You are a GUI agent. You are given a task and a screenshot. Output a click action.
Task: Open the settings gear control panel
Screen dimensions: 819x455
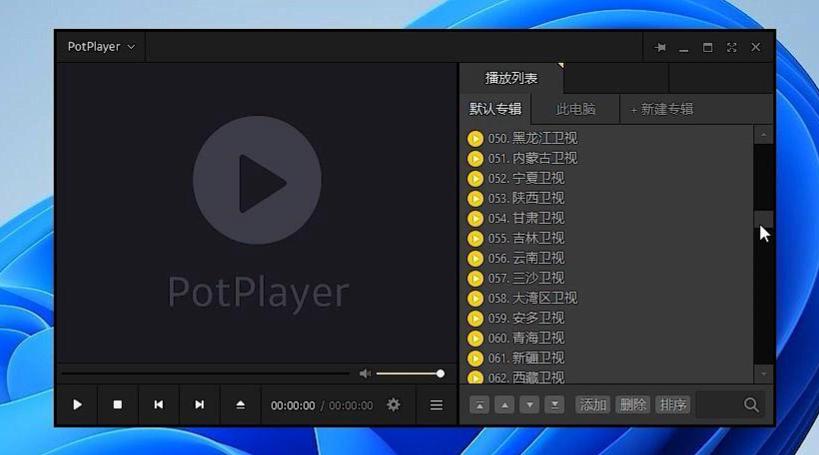point(393,405)
